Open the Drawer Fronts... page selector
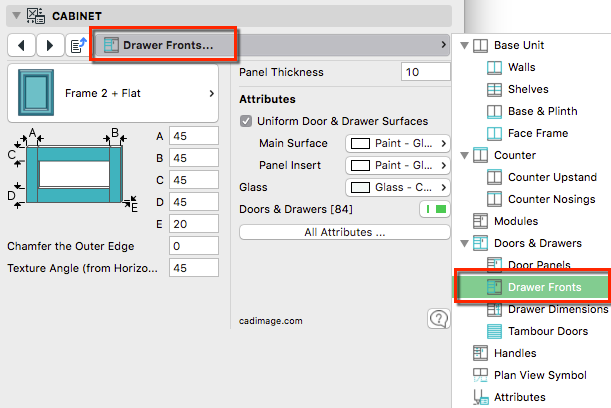The height and width of the screenshot is (408, 611). click(165, 45)
